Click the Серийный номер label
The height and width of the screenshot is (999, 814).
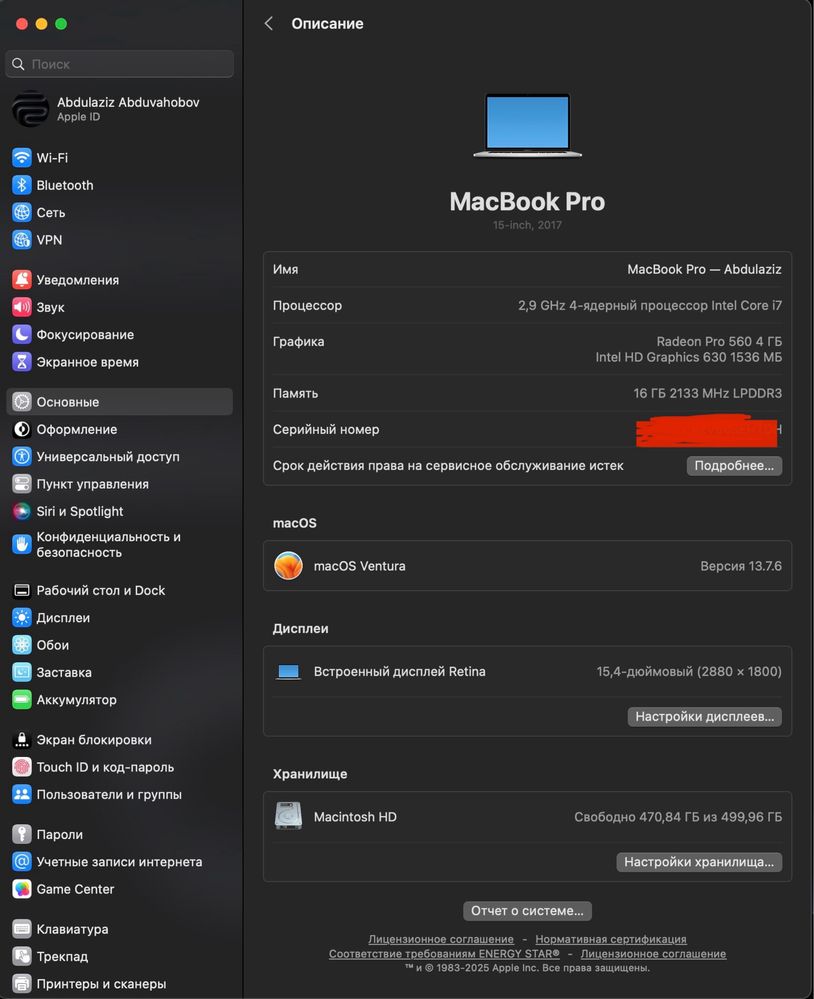click(326, 429)
